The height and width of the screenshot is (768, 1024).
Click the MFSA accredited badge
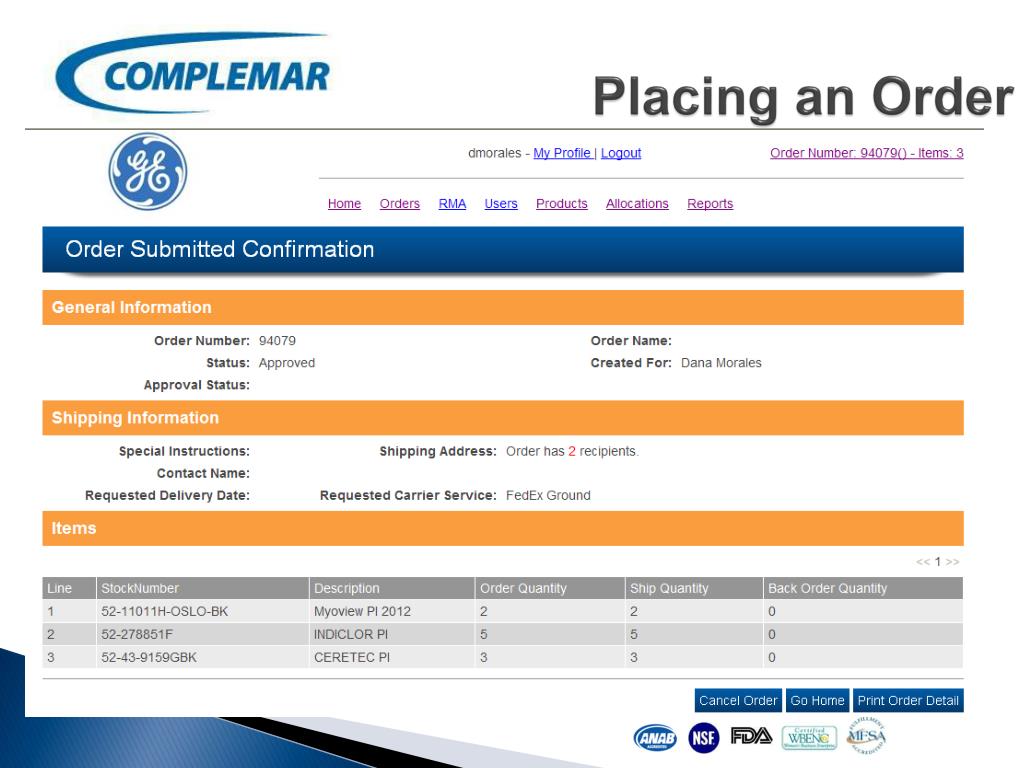(866, 736)
